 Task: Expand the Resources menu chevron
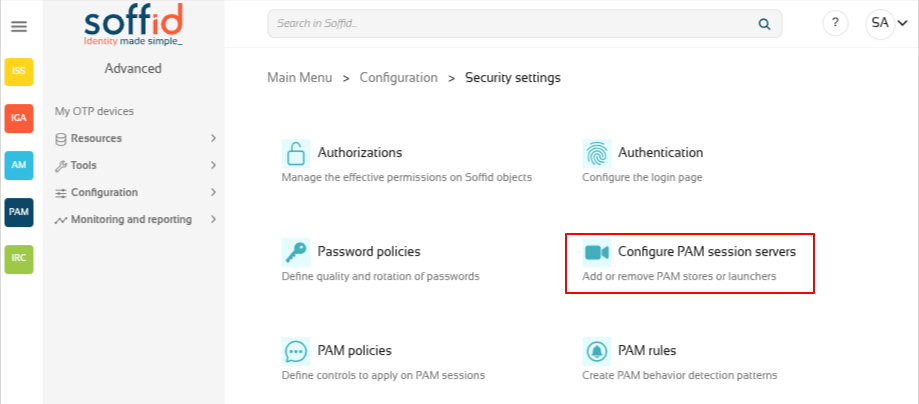(x=213, y=138)
